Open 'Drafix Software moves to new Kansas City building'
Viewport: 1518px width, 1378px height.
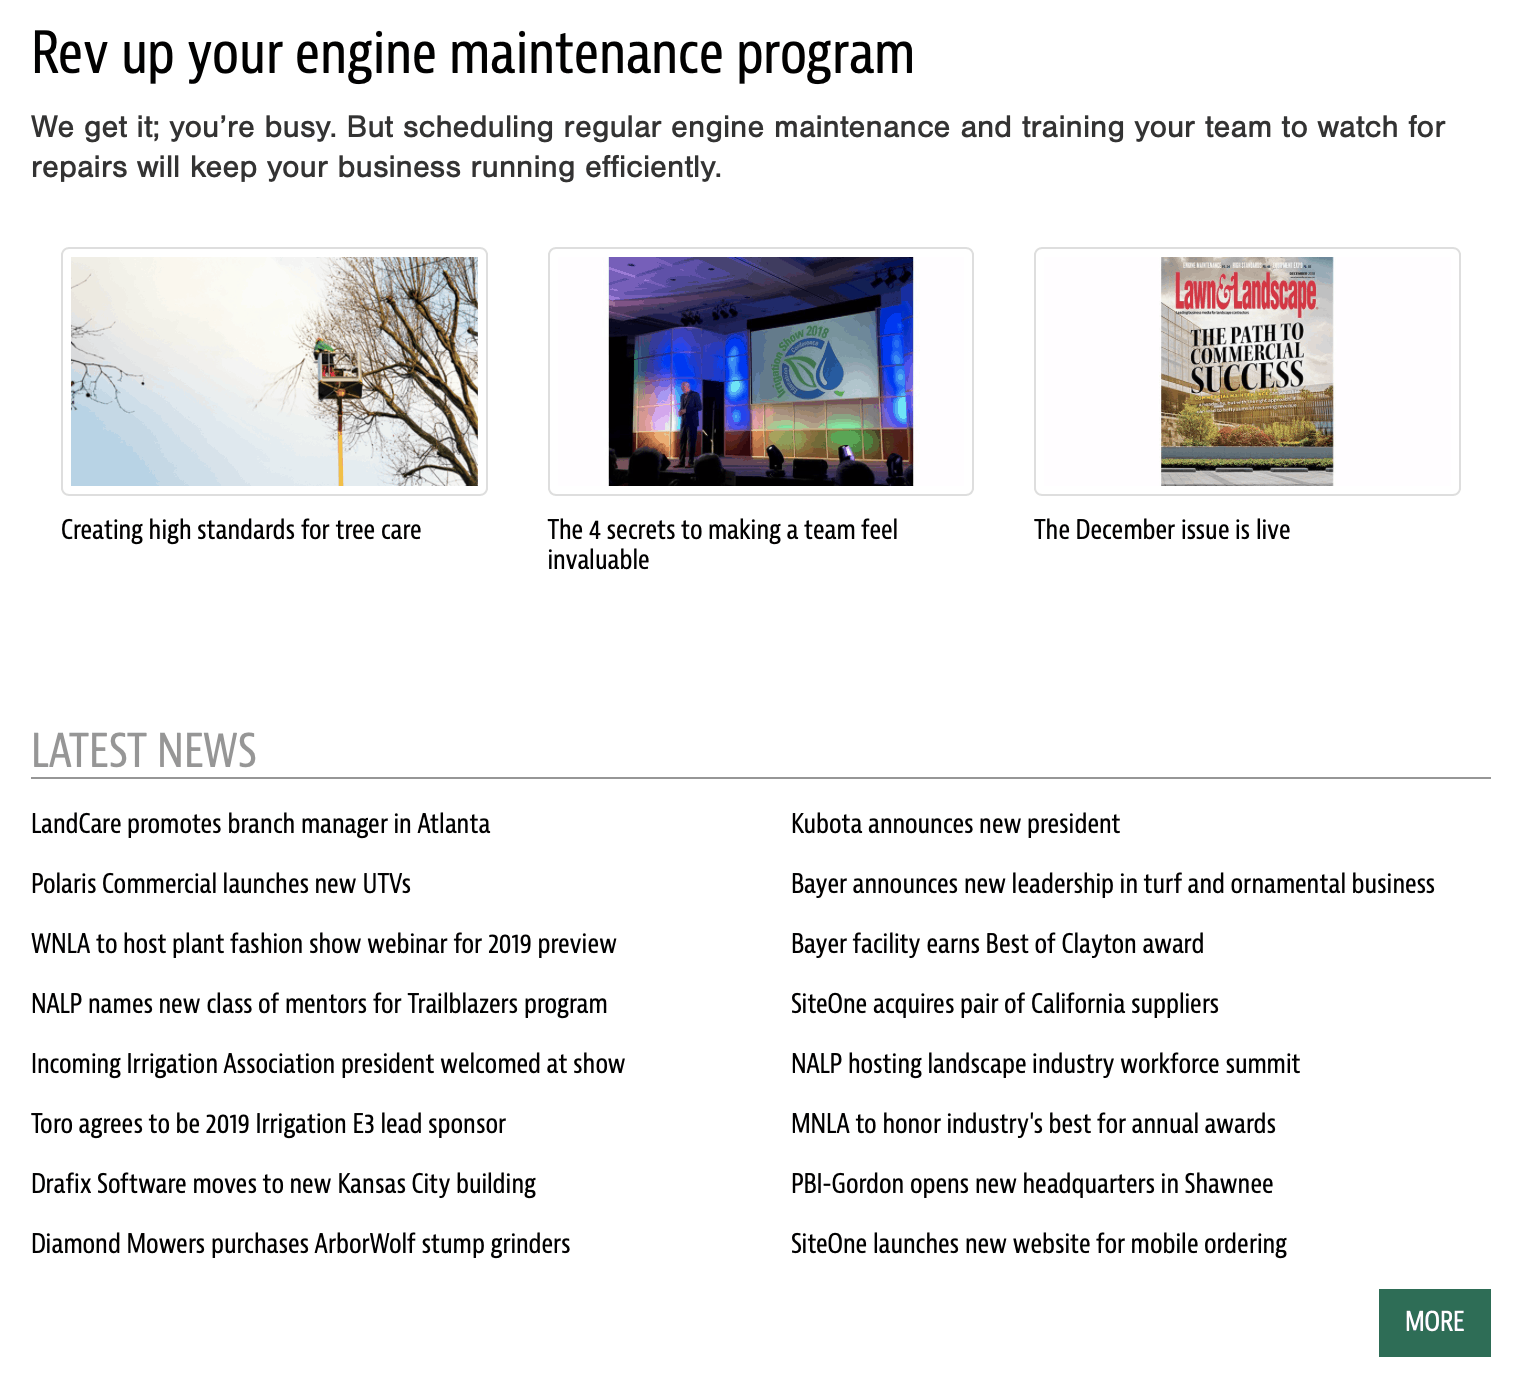click(284, 1184)
